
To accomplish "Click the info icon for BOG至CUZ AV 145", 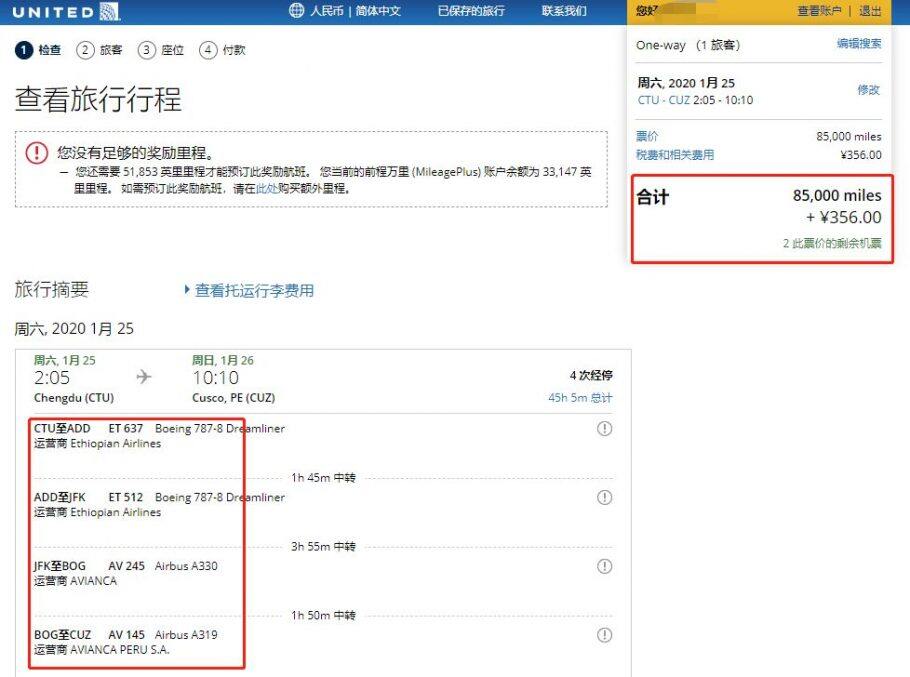I will point(604,635).
